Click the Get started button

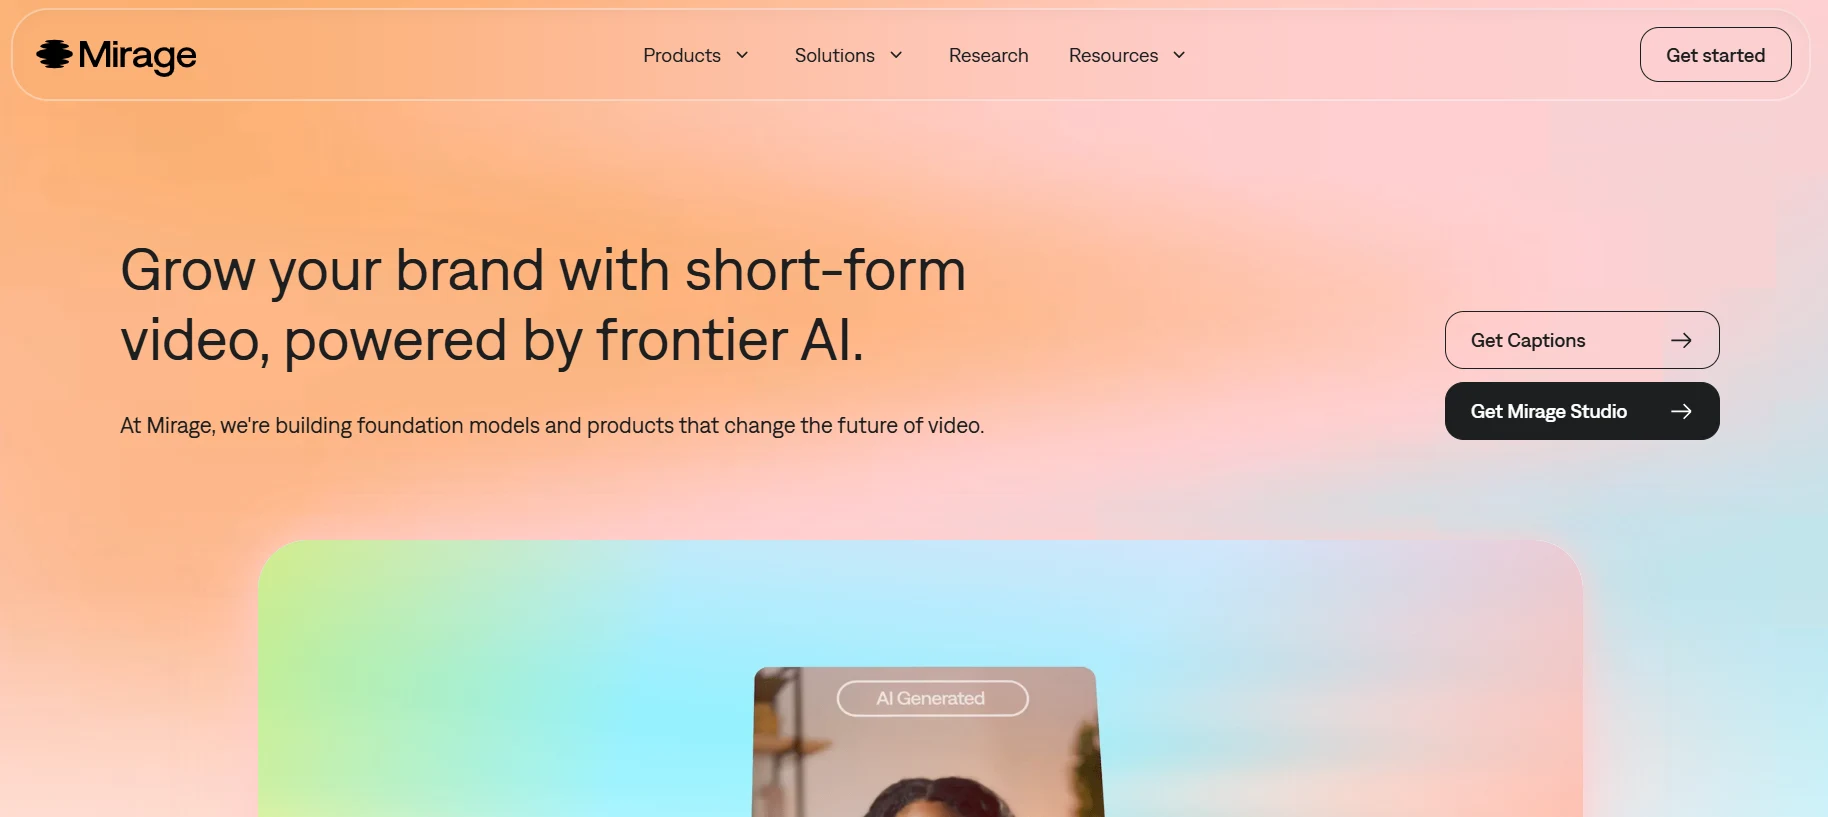(x=1715, y=55)
